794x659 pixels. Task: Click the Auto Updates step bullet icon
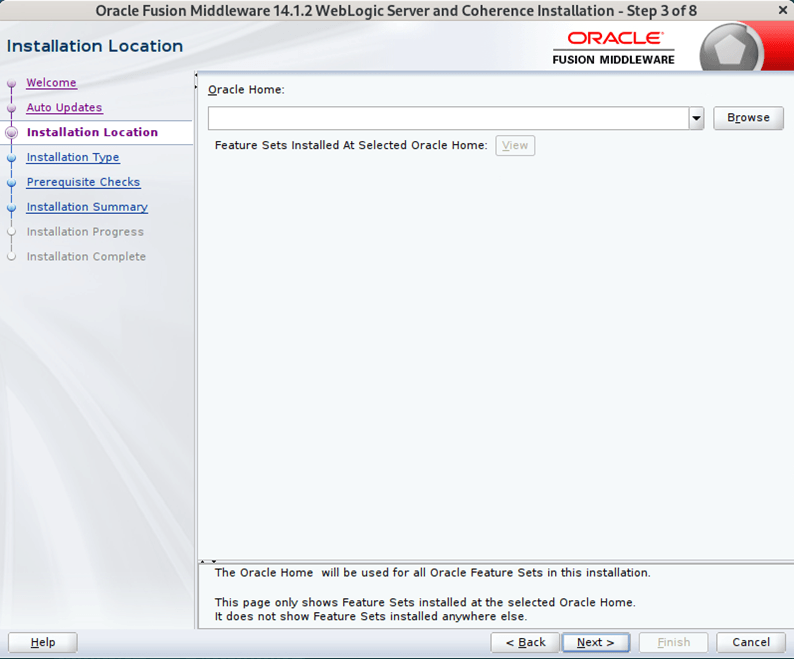coord(12,108)
